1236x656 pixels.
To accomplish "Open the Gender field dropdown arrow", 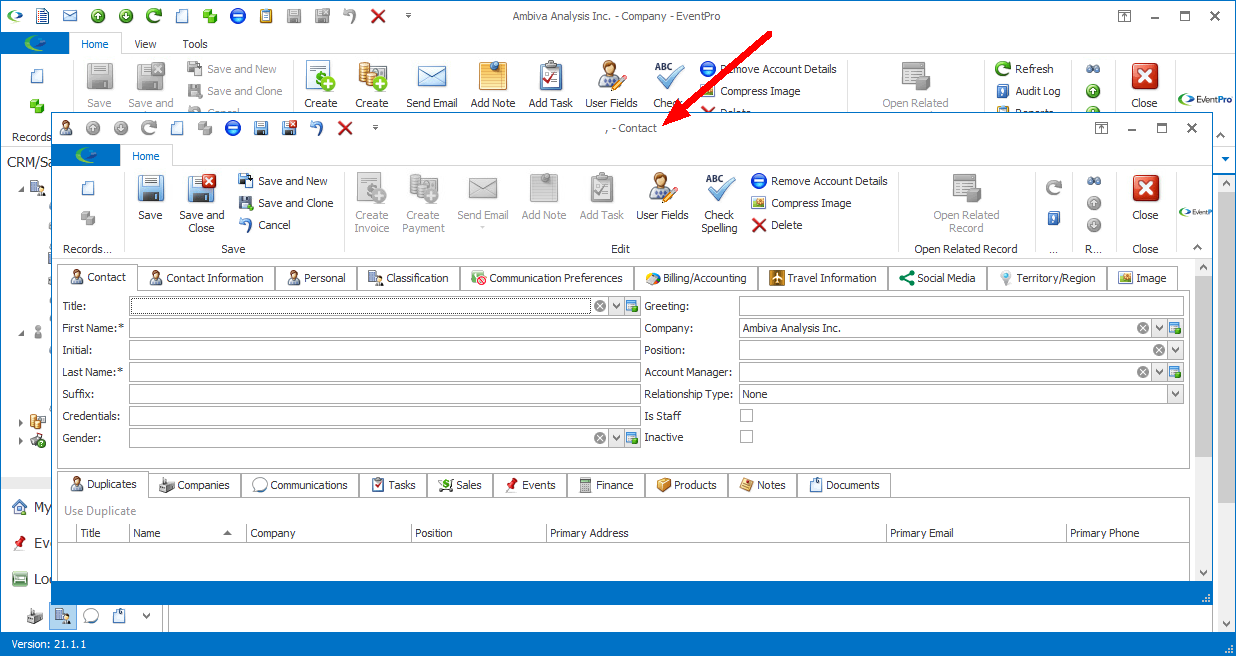I will (616, 438).
